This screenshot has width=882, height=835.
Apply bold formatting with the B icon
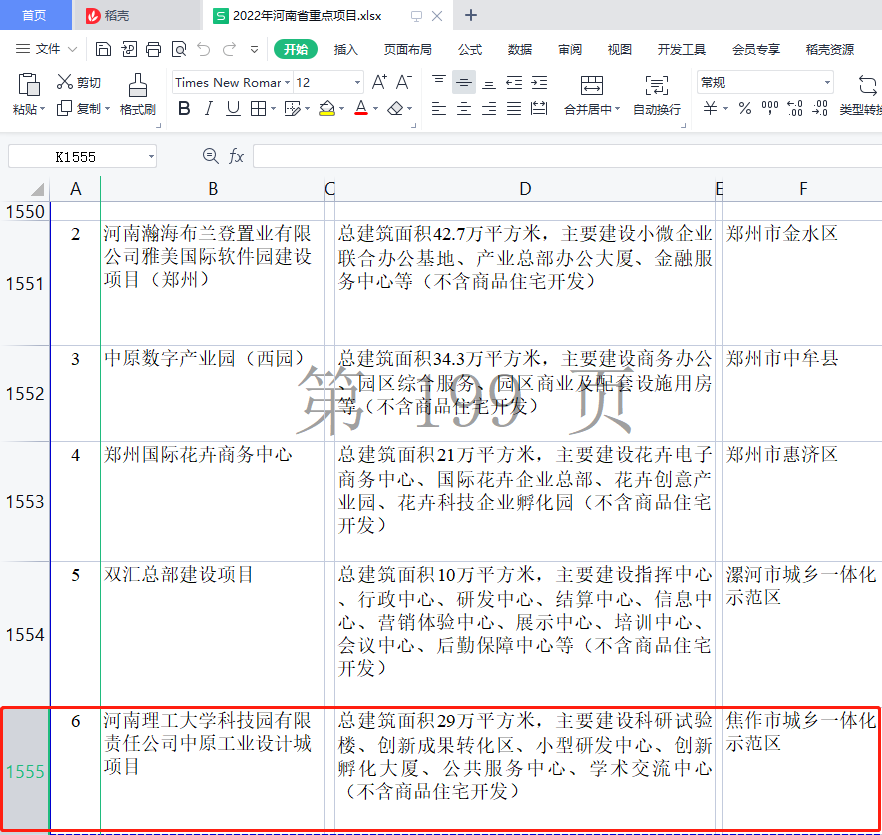click(x=183, y=107)
